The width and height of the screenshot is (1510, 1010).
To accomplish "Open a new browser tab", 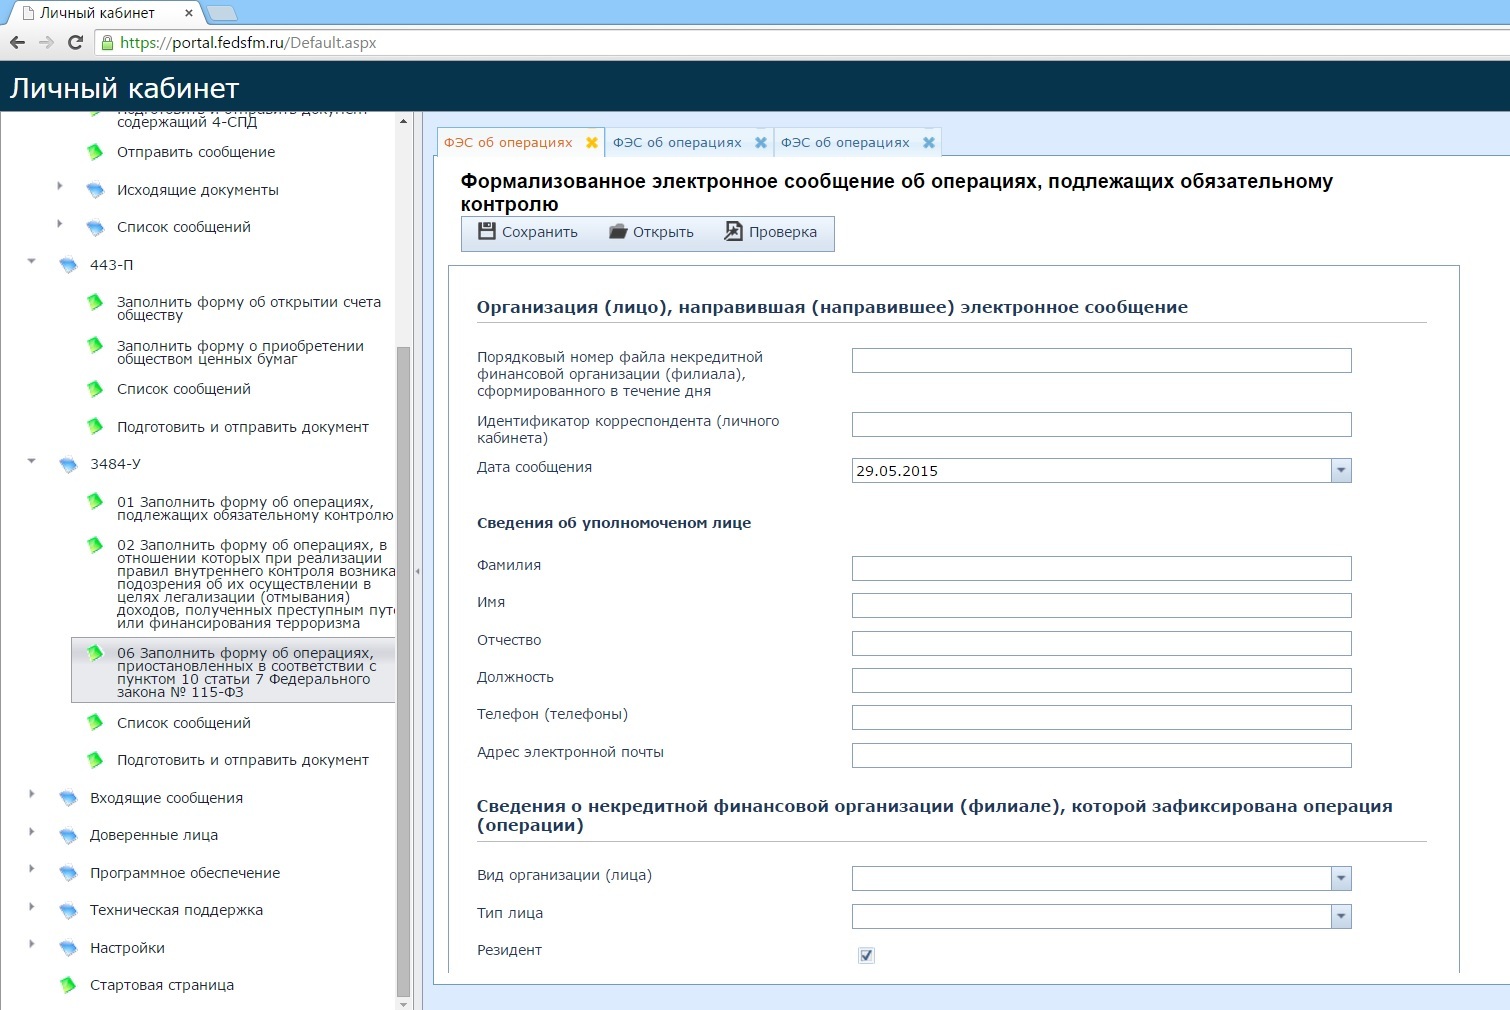I will [221, 13].
